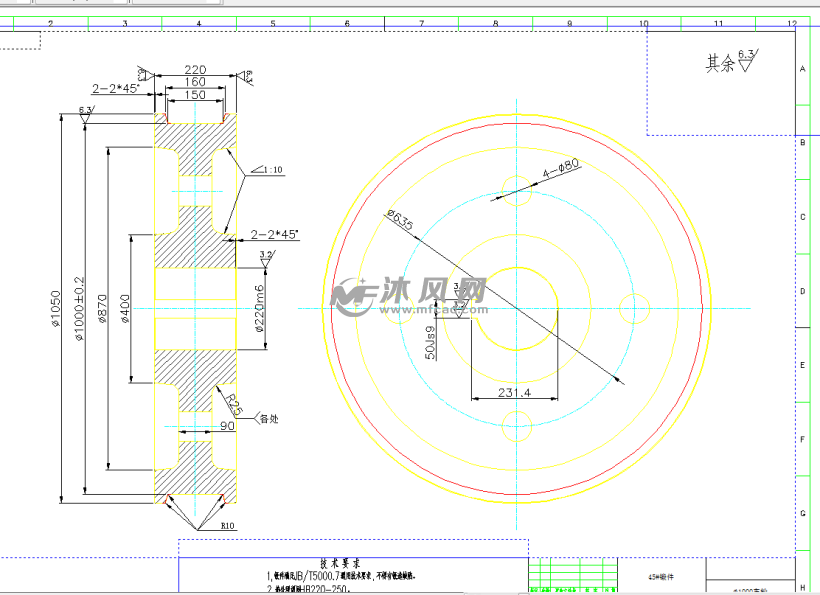820x595 pixels.
Task: Click the ø1050 outer diameter dimension text
Action: 57,308
